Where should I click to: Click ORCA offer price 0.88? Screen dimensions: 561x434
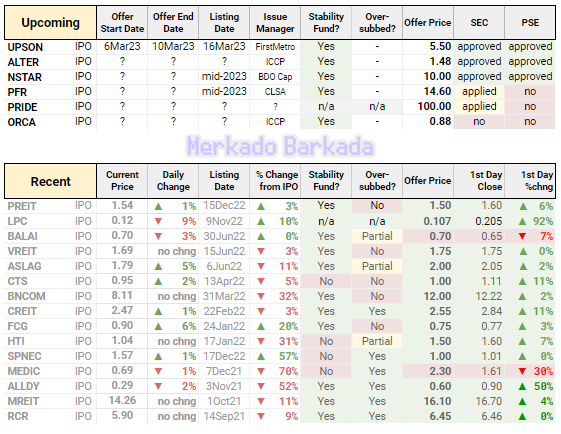440,122
